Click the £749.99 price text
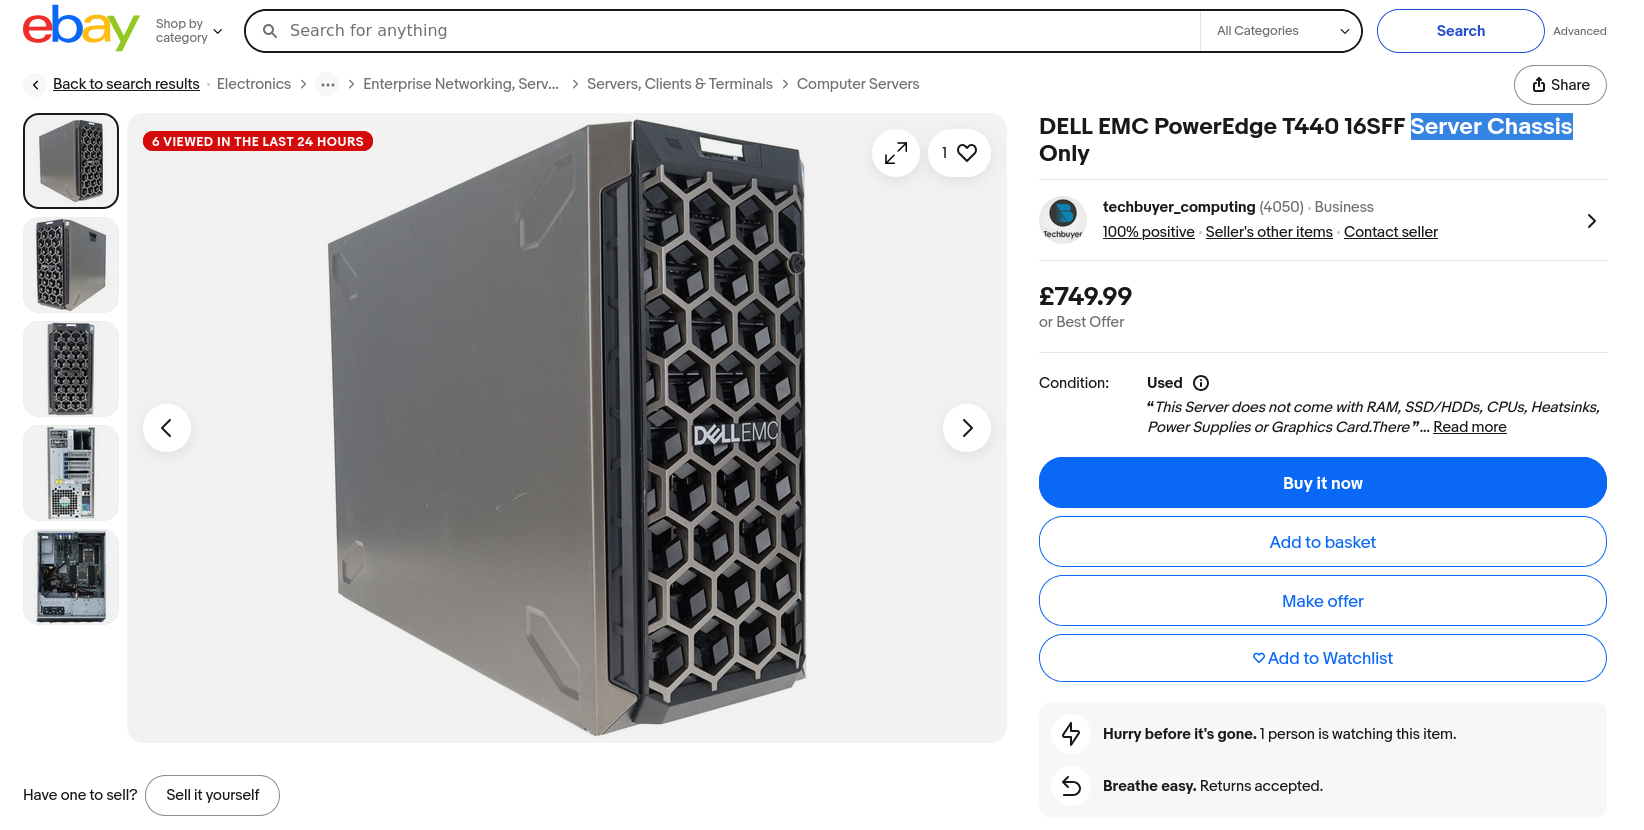 (1086, 296)
